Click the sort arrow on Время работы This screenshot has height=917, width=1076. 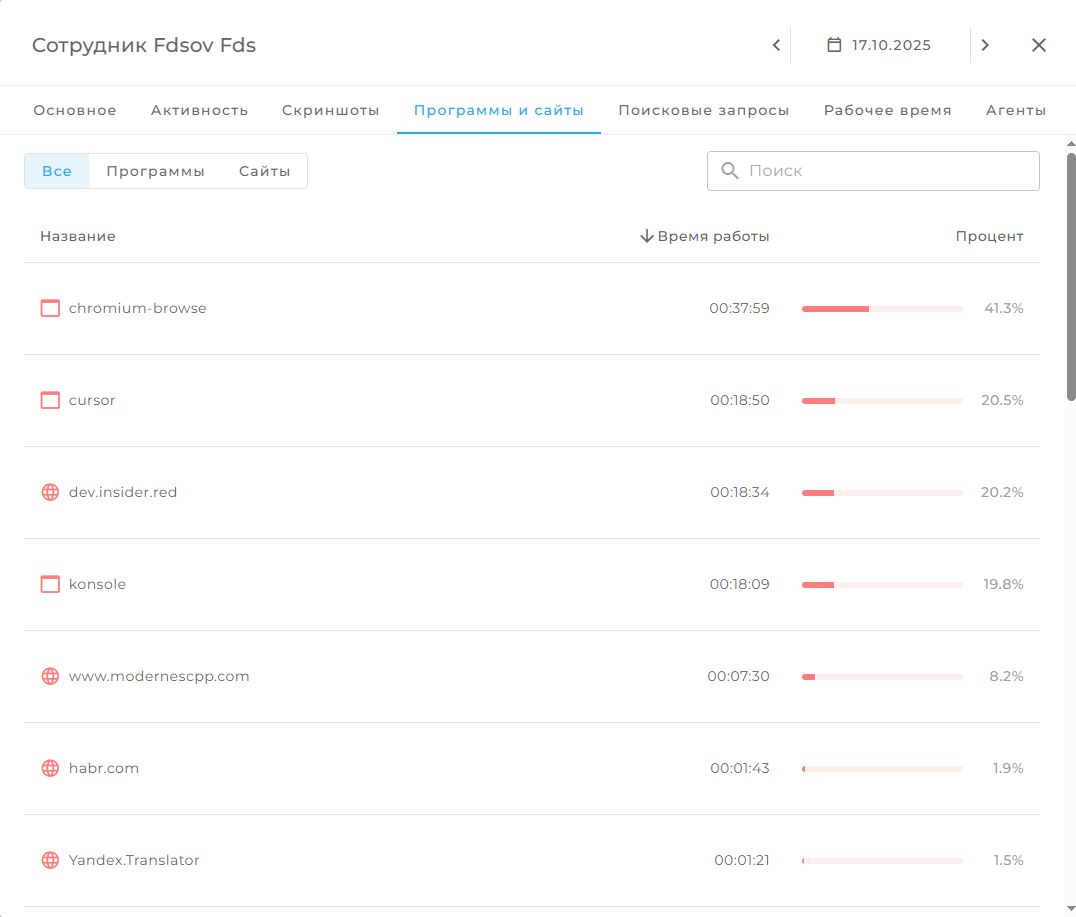[x=646, y=236]
